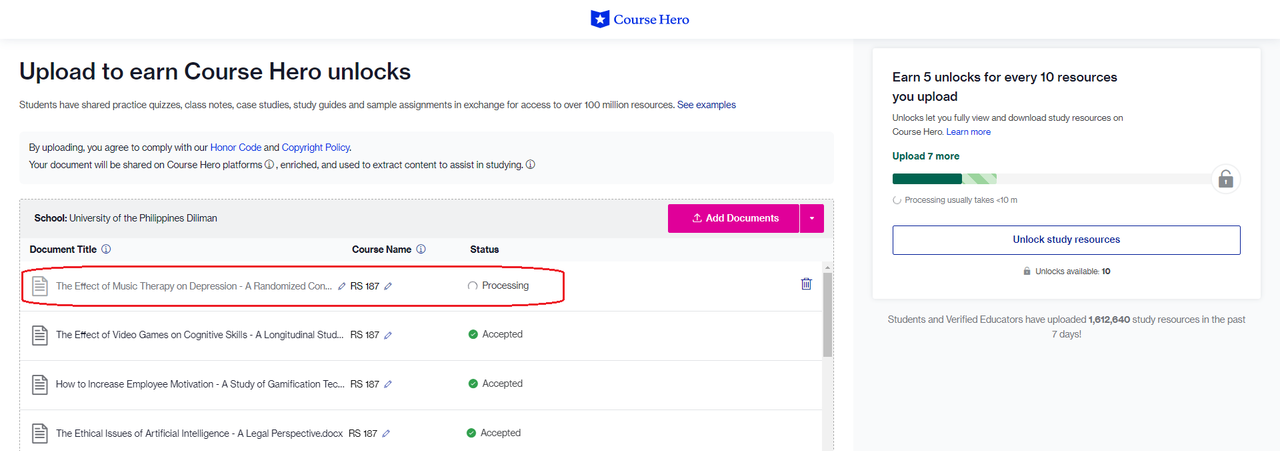Click 'Accepted' status in Ethical Issues row
The image size is (1280, 451).
(500, 433)
